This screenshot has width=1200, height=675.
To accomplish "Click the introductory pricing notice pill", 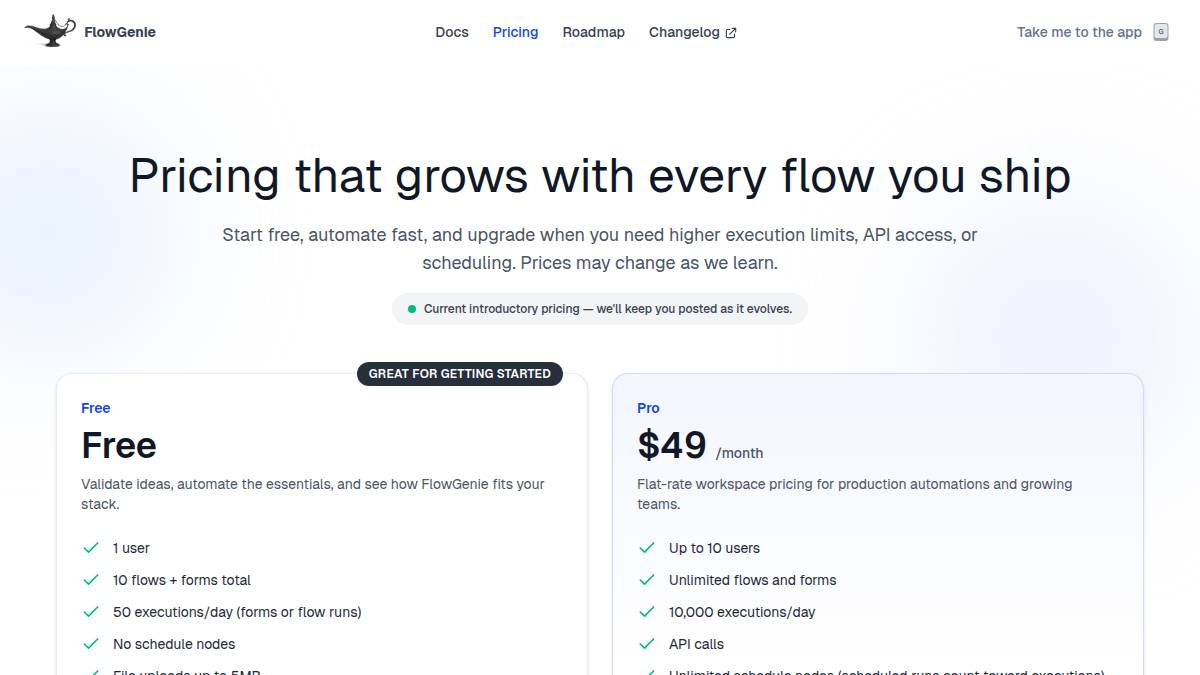I will click(x=600, y=309).
